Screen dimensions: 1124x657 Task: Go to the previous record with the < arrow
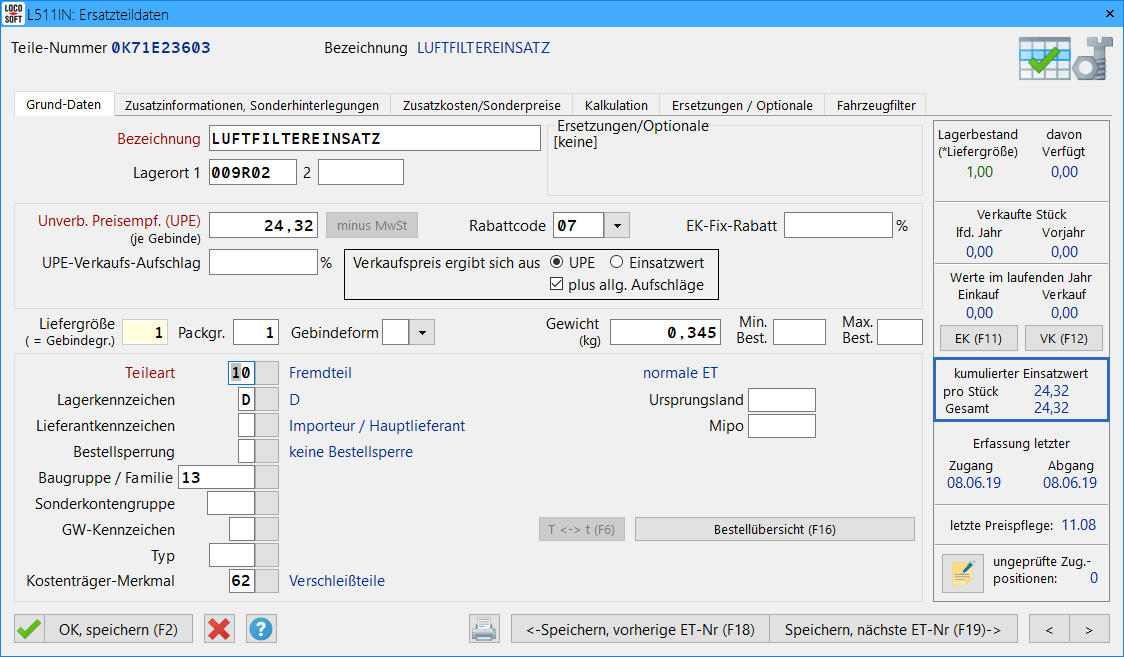tap(1049, 629)
